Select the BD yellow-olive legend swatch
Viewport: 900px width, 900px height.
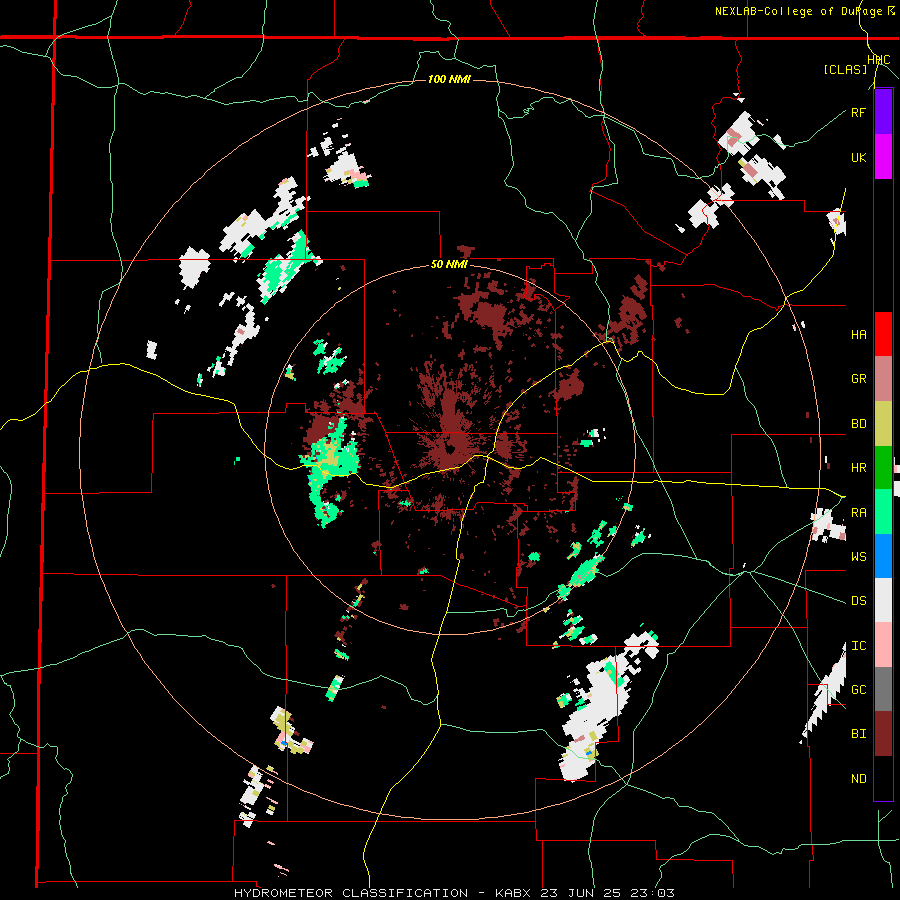883,424
